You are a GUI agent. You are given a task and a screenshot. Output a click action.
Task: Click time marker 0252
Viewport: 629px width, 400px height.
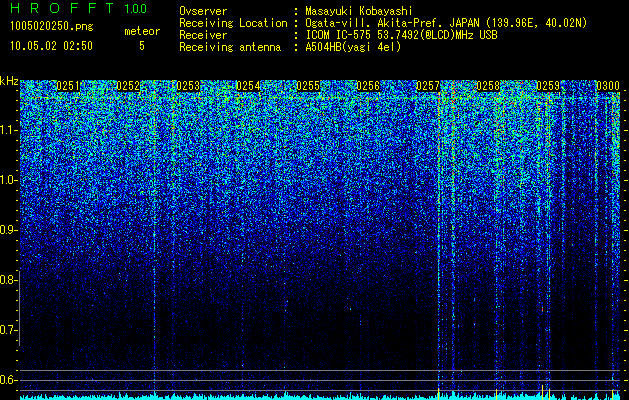(128, 86)
